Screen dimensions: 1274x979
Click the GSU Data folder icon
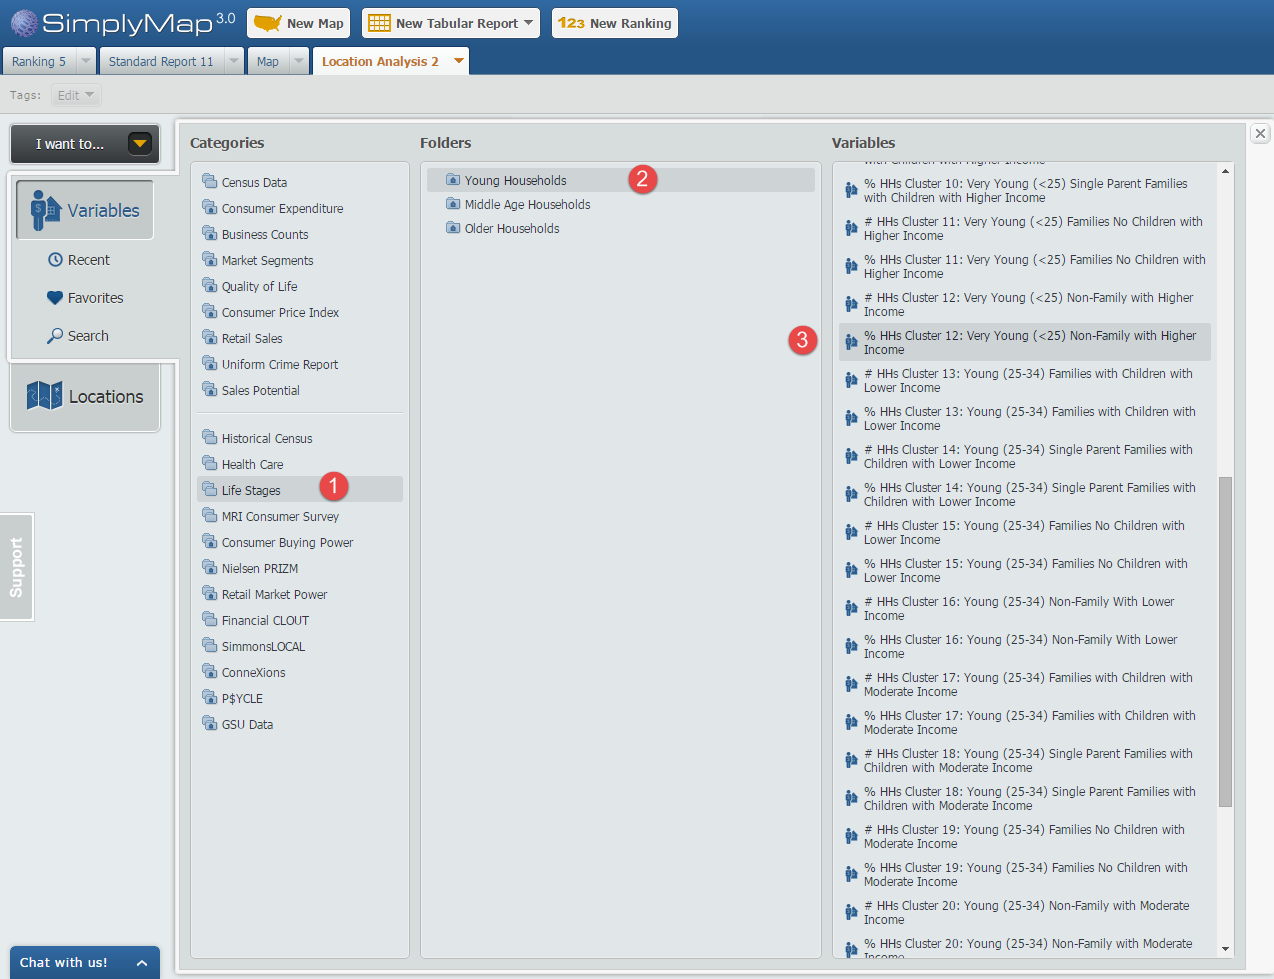pyautogui.click(x=209, y=723)
